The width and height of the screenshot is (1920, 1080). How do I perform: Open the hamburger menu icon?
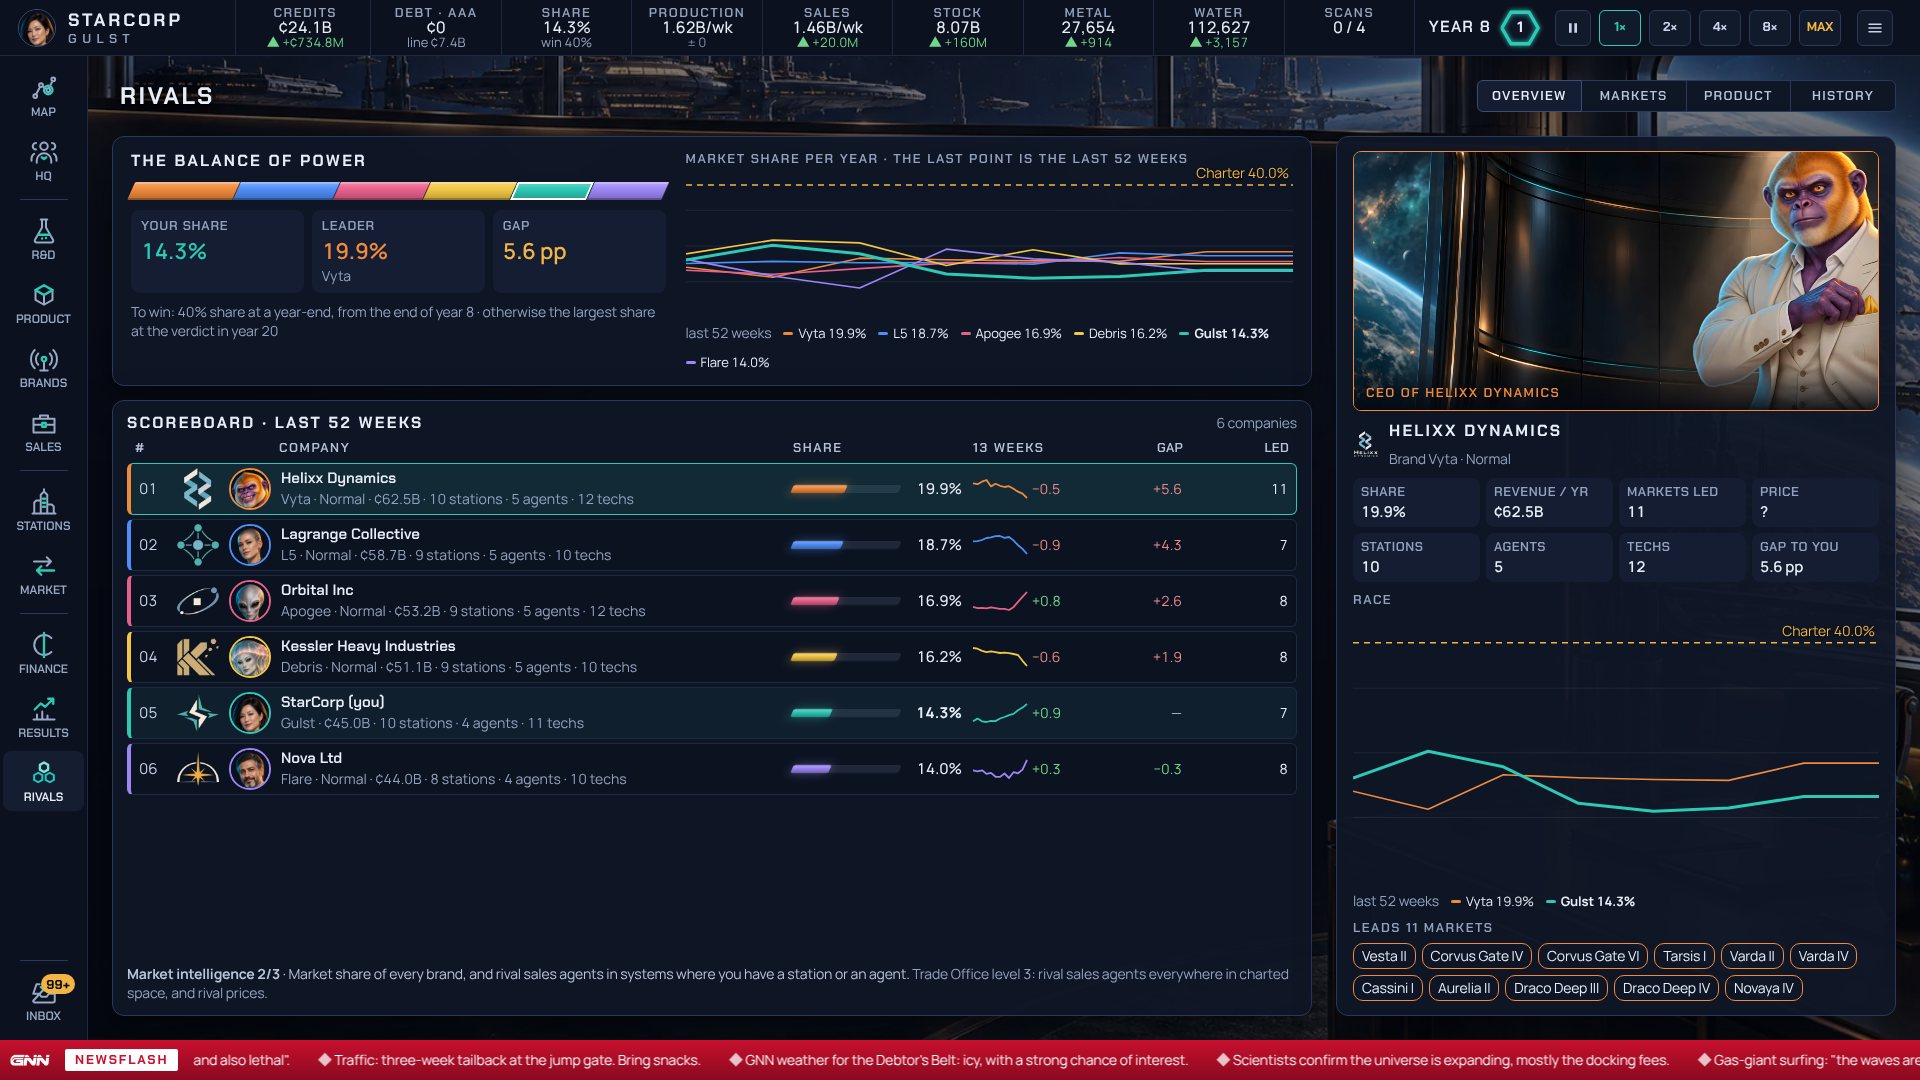pos(1875,28)
